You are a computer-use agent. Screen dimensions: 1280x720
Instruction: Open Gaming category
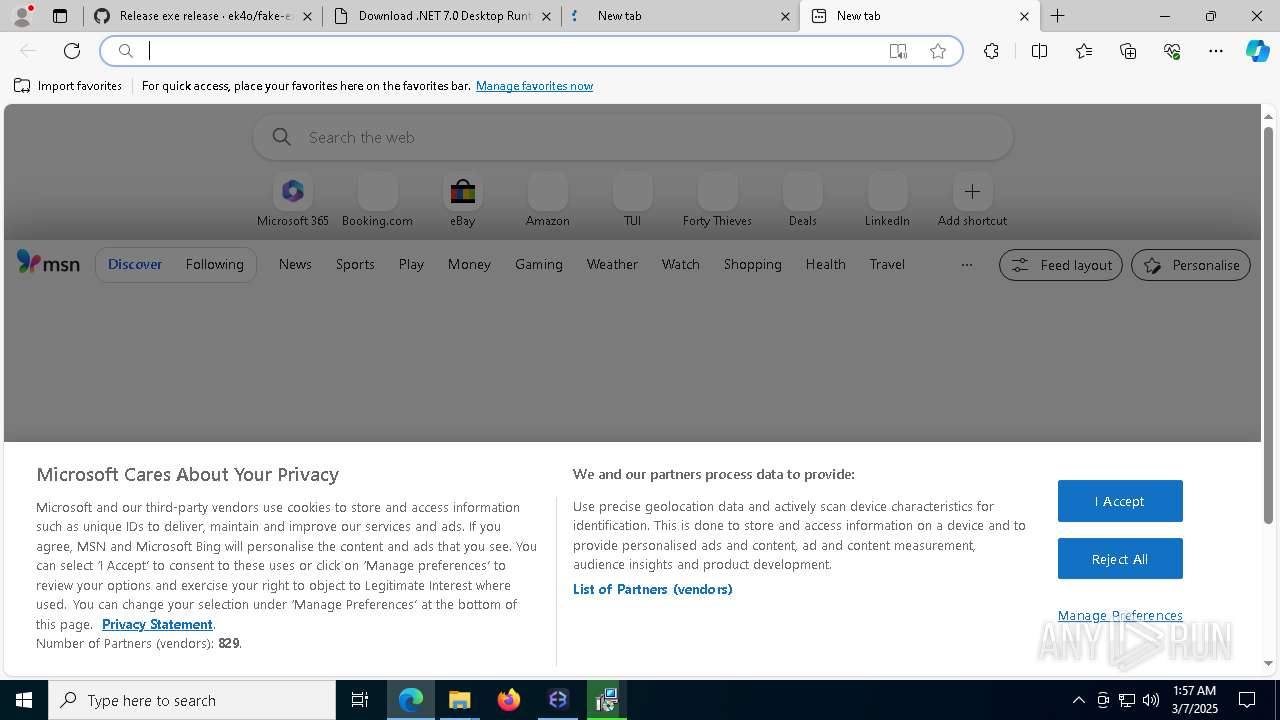(539, 264)
